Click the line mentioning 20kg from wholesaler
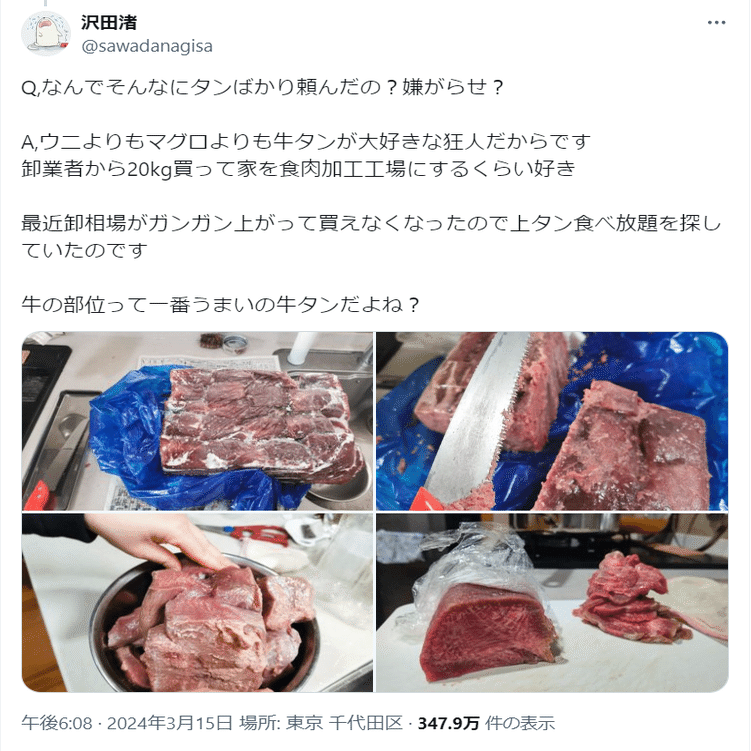 click(298, 169)
